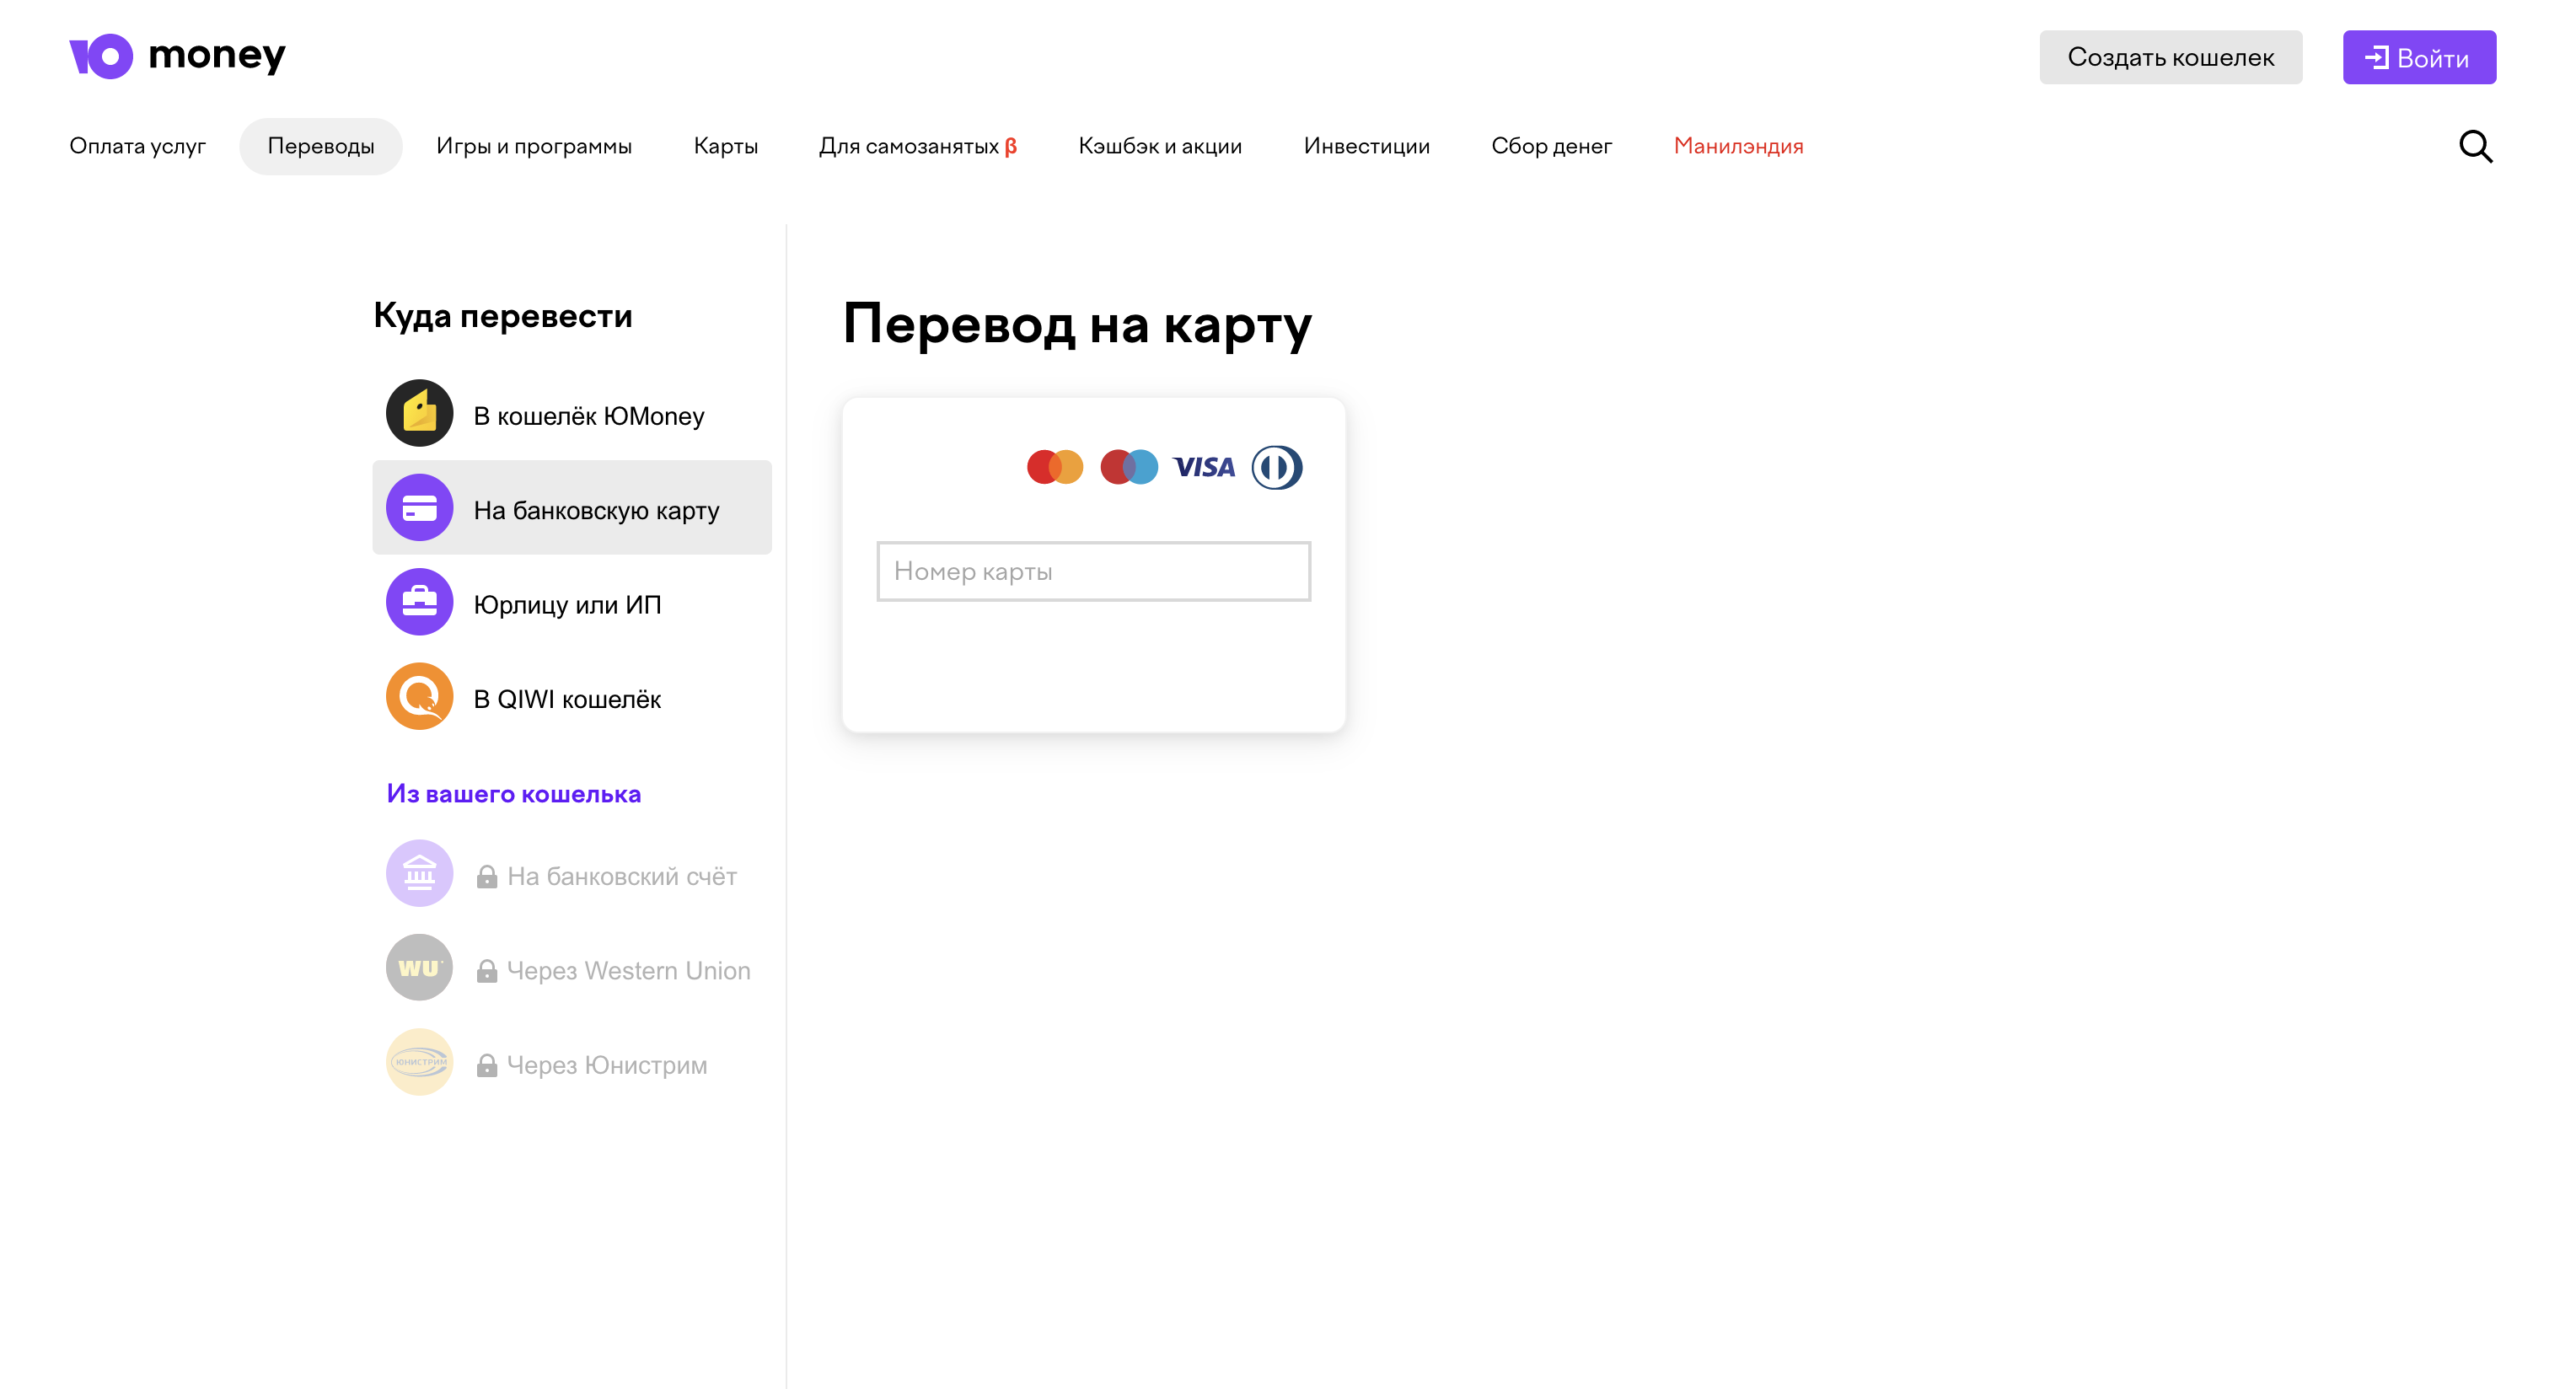Click the Из вашего кошелька heading
The height and width of the screenshot is (1389, 2576).
(514, 794)
